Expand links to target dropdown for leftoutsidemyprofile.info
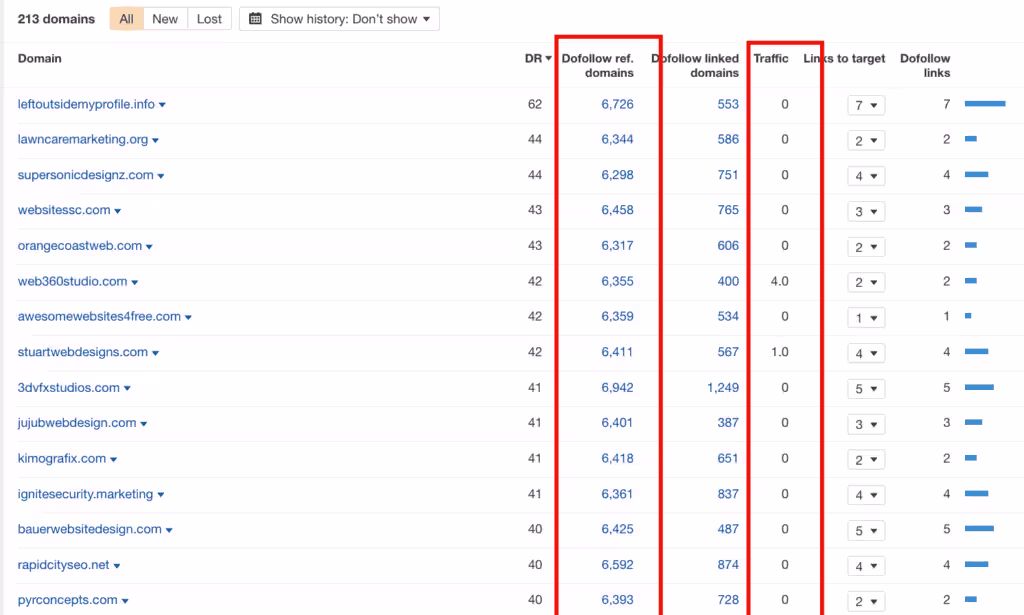The image size is (1024, 615). (x=865, y=105)
